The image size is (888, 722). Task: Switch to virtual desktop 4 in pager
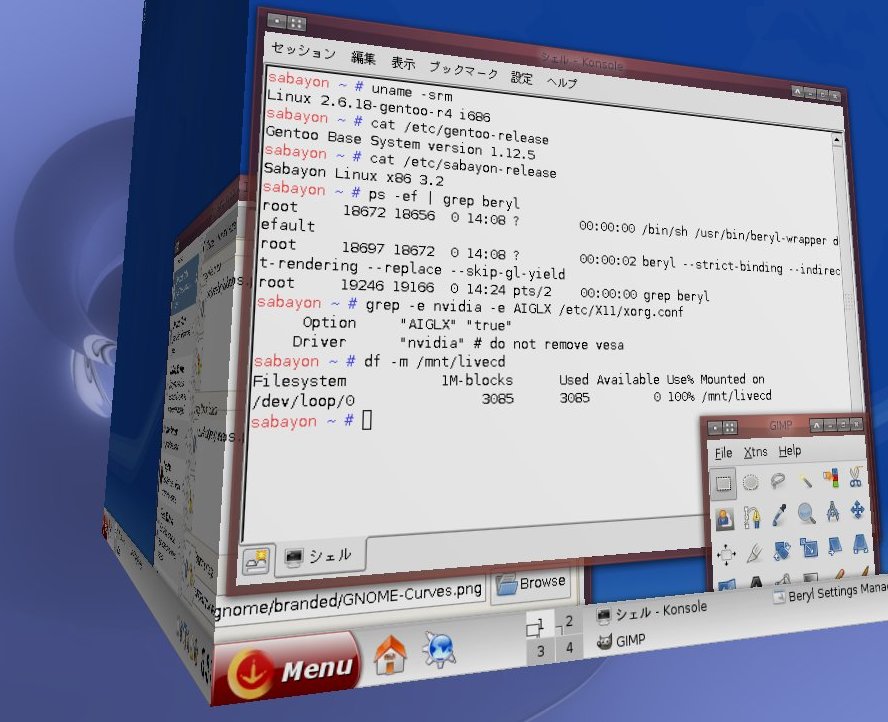(x=569, y=647)
